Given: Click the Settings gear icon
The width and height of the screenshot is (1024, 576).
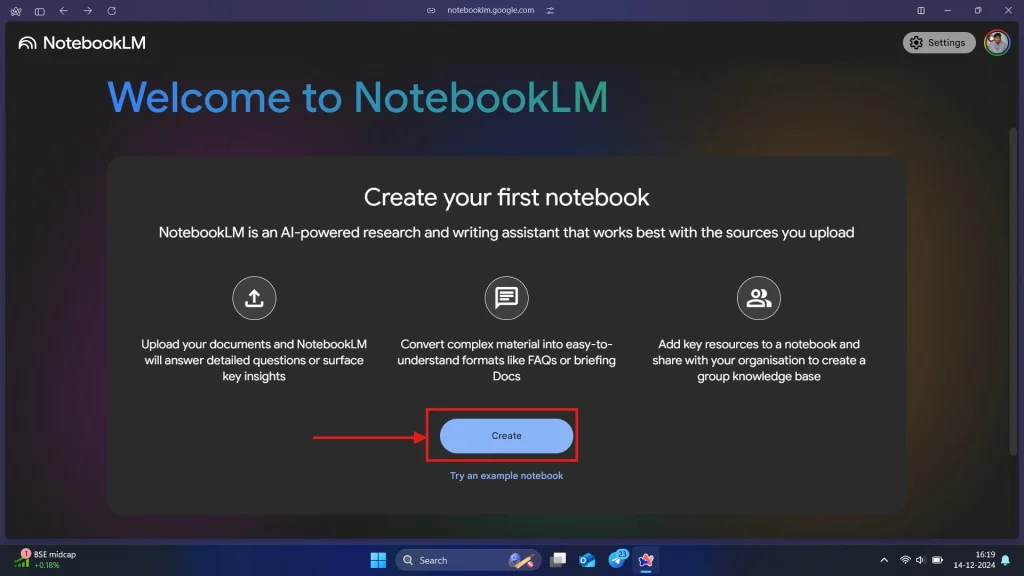Looking at the screenshot, I should coord(916,42).
